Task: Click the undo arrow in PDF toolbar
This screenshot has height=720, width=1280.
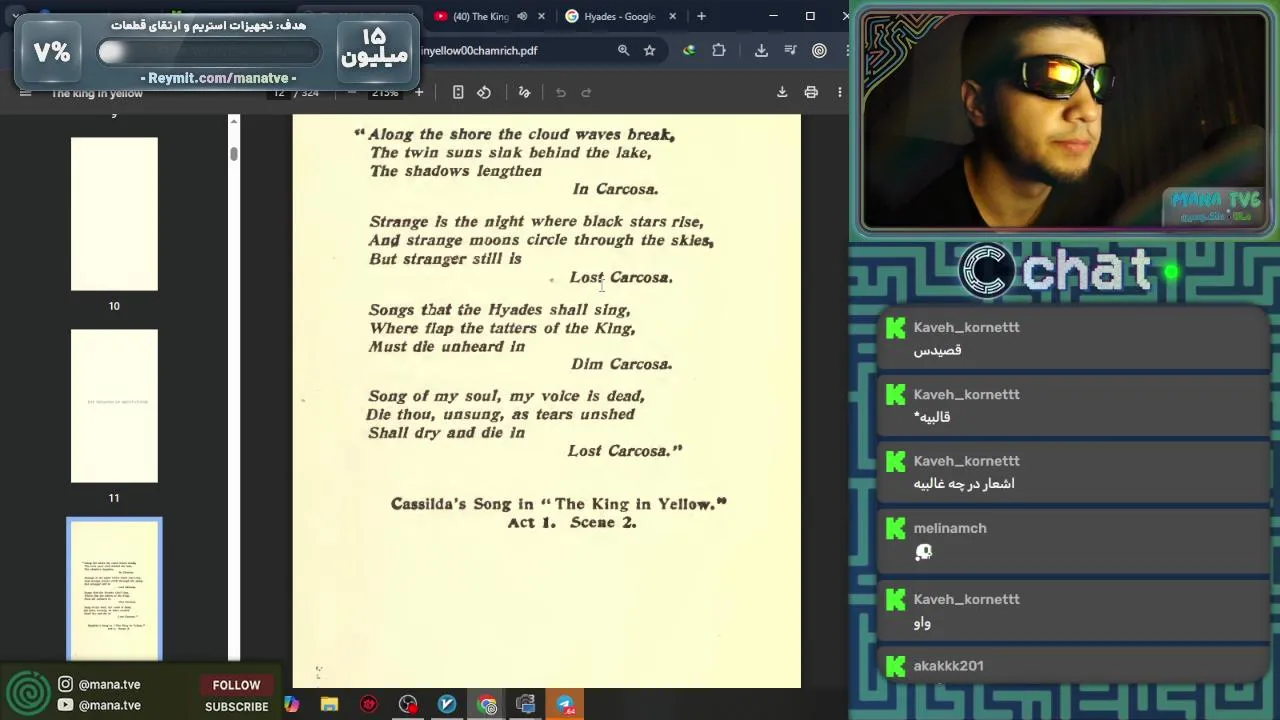Action: 560,92
